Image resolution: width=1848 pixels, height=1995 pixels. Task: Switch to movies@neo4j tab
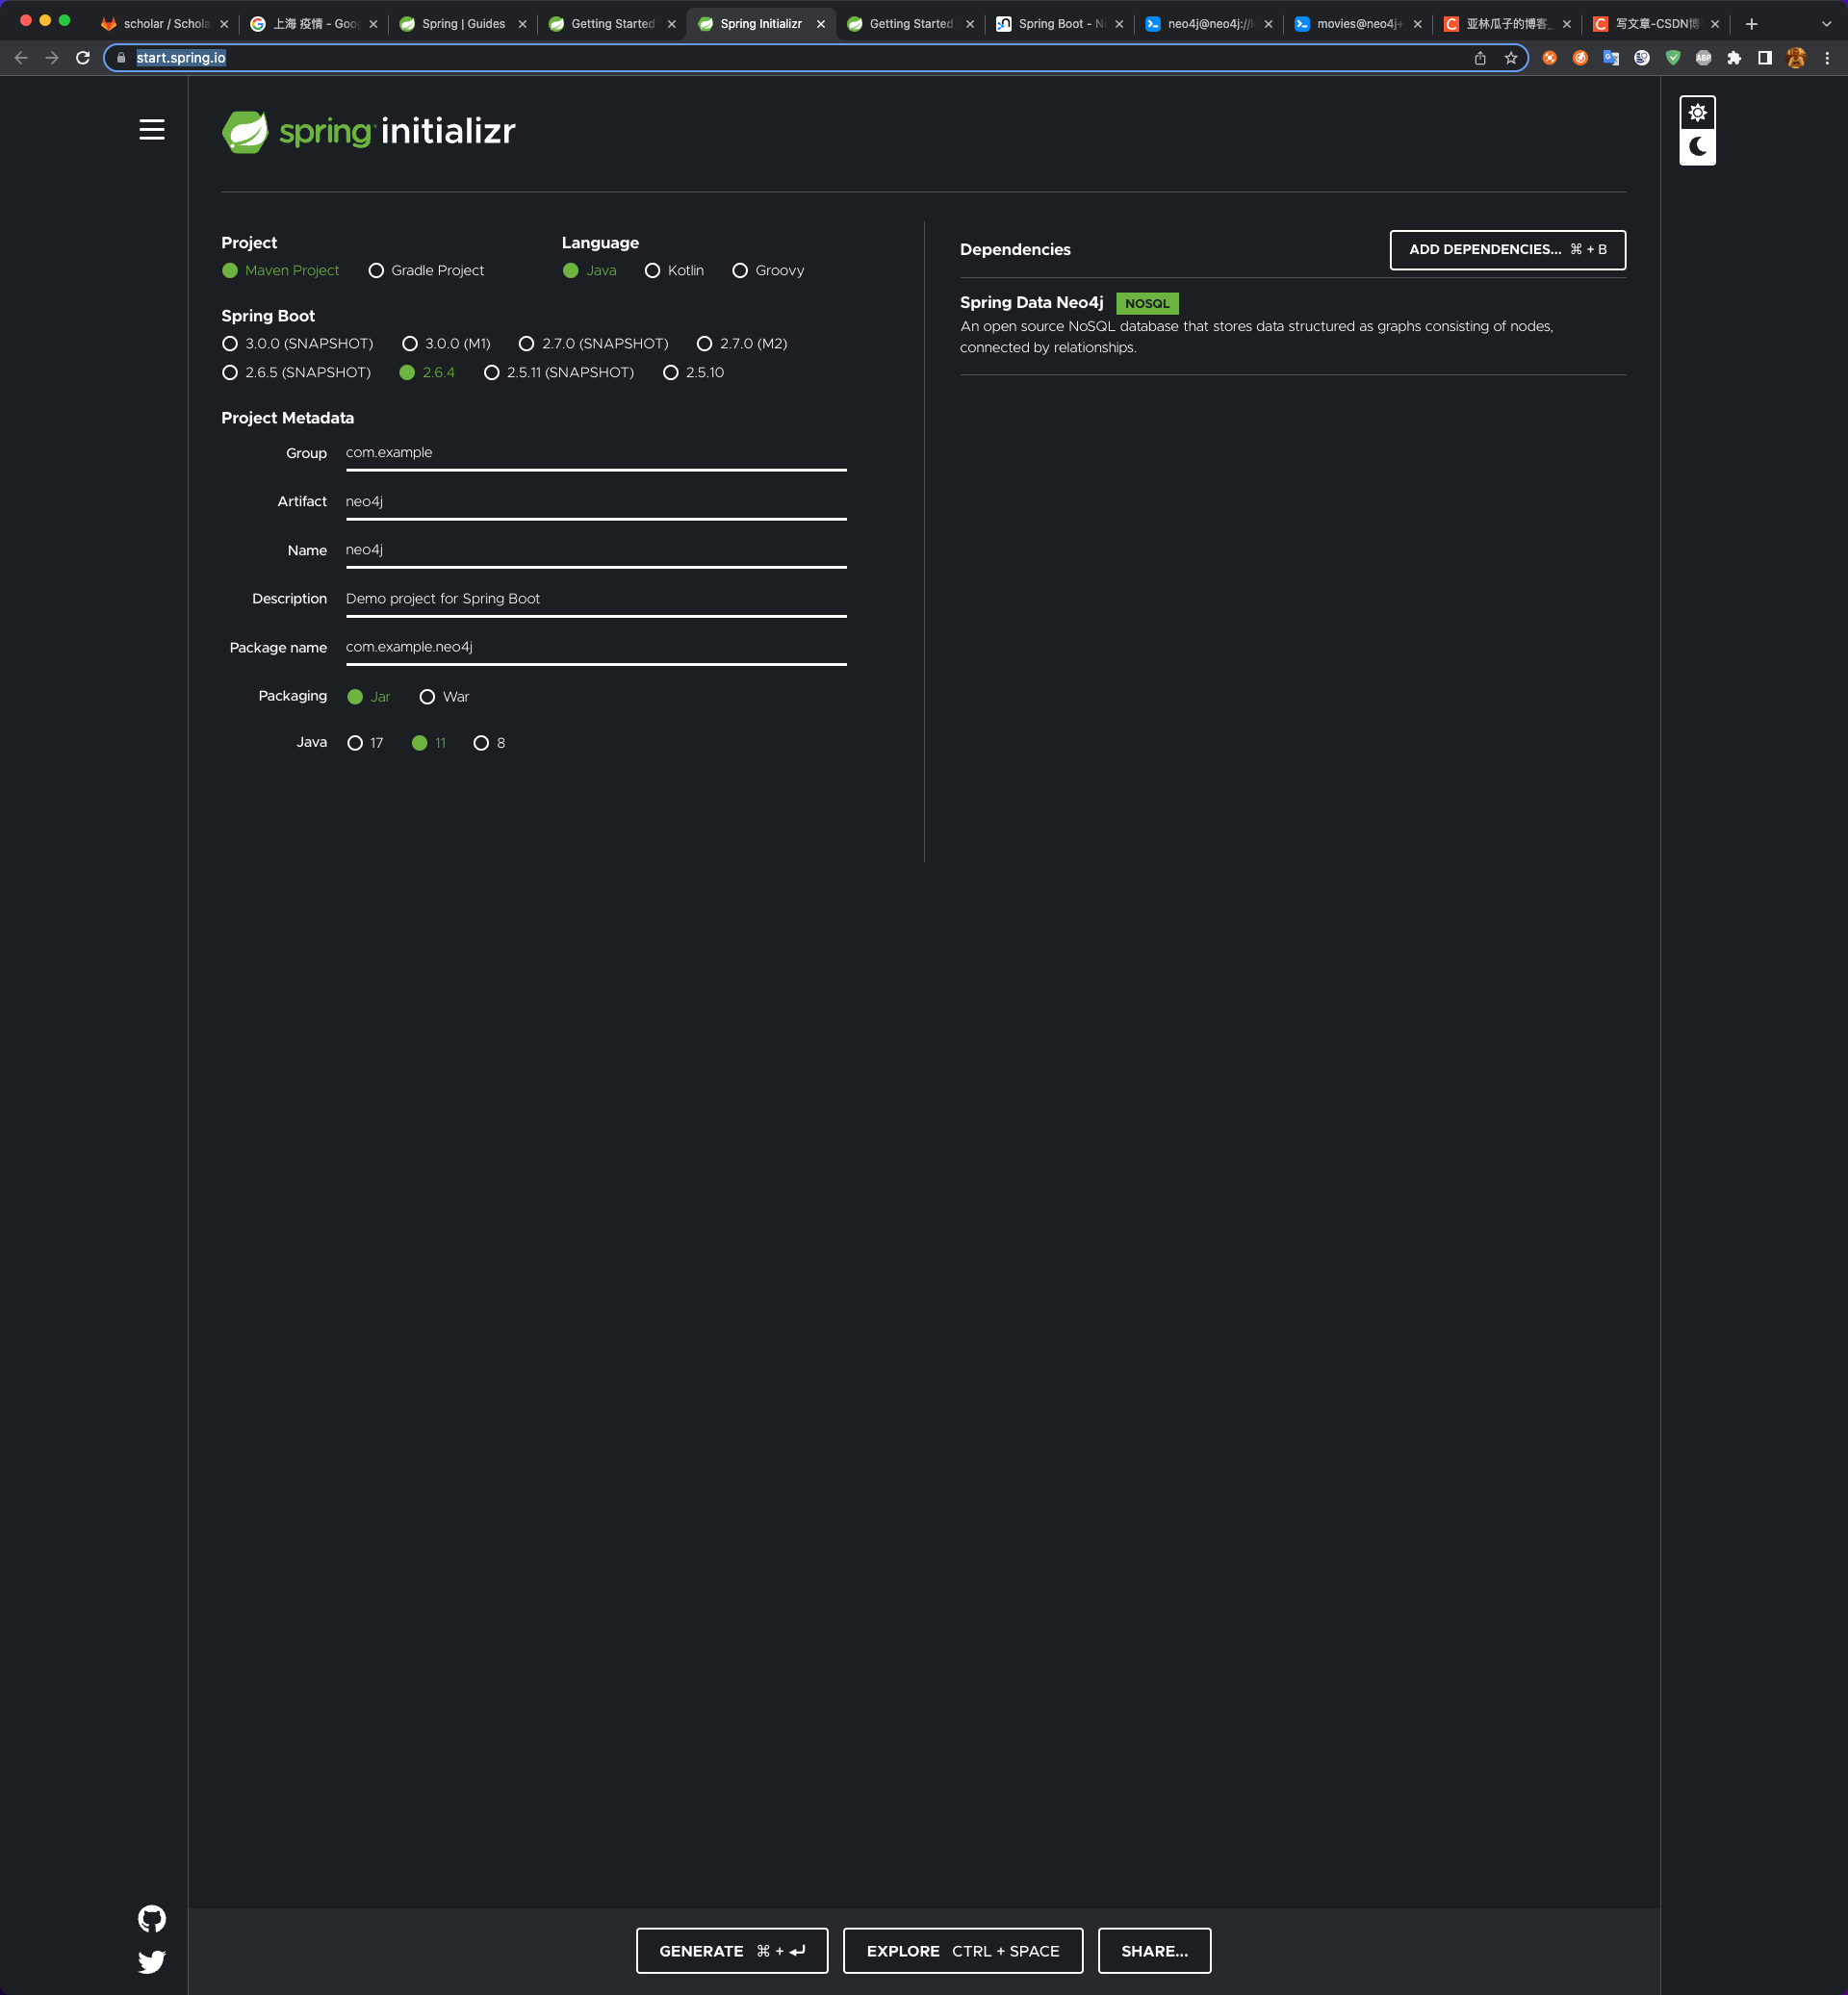(1358, 24)
